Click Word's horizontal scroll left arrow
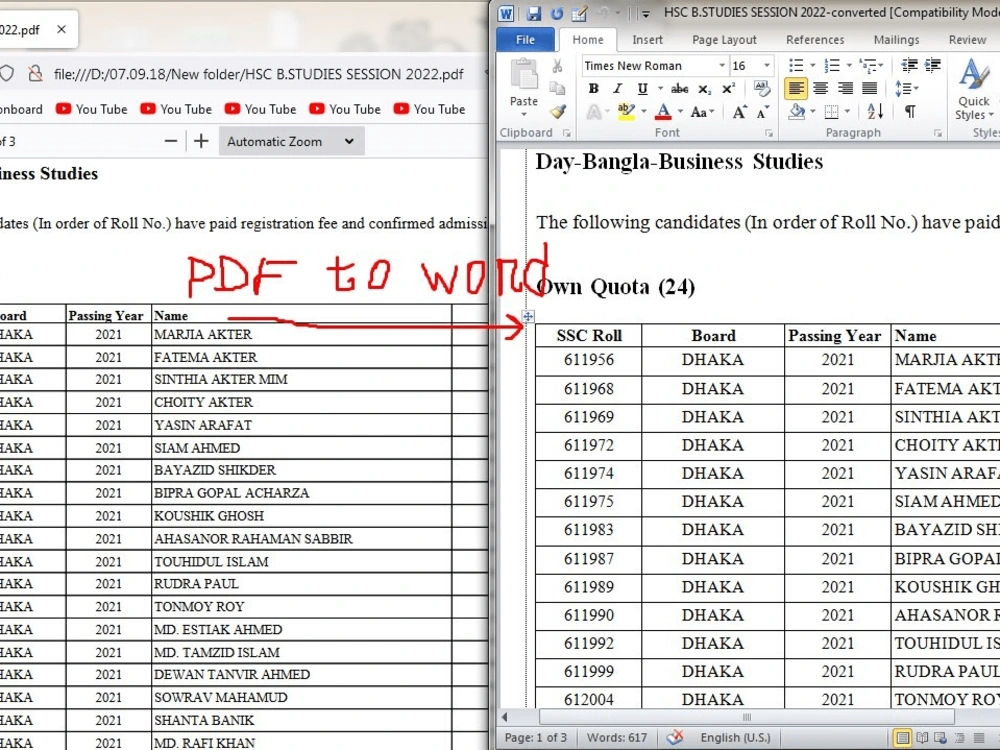Image resolution: width=1000 pixels, height=750 pixels. coord(505,717)
